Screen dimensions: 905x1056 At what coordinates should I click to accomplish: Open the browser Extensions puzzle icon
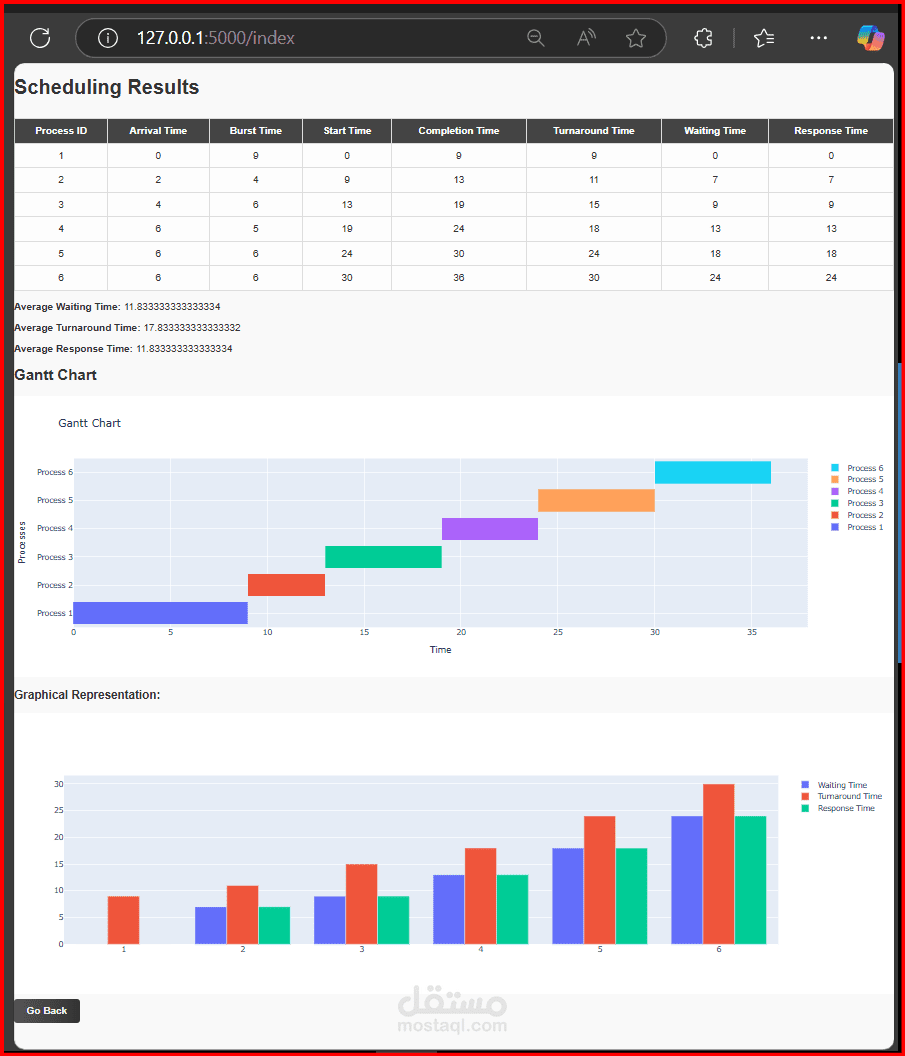(x=703, y=38)
